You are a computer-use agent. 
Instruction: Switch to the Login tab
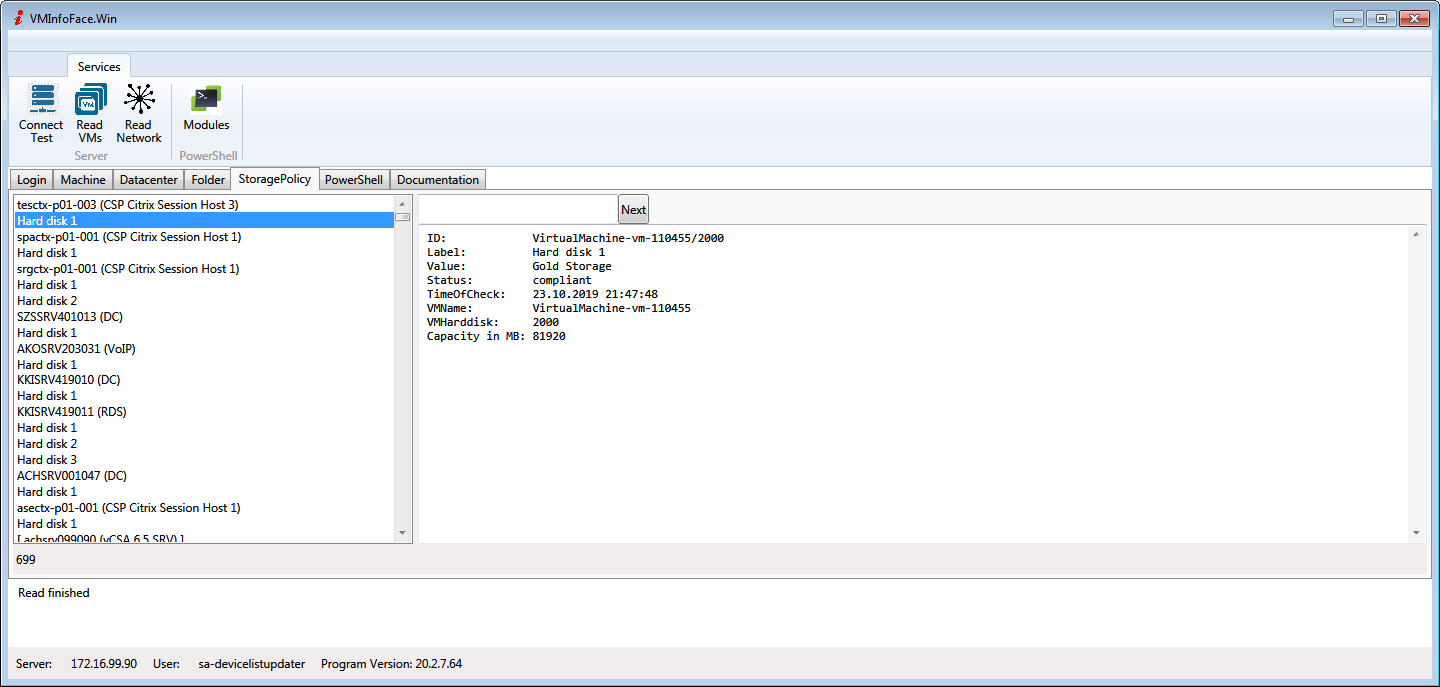(x=31, y=180)
